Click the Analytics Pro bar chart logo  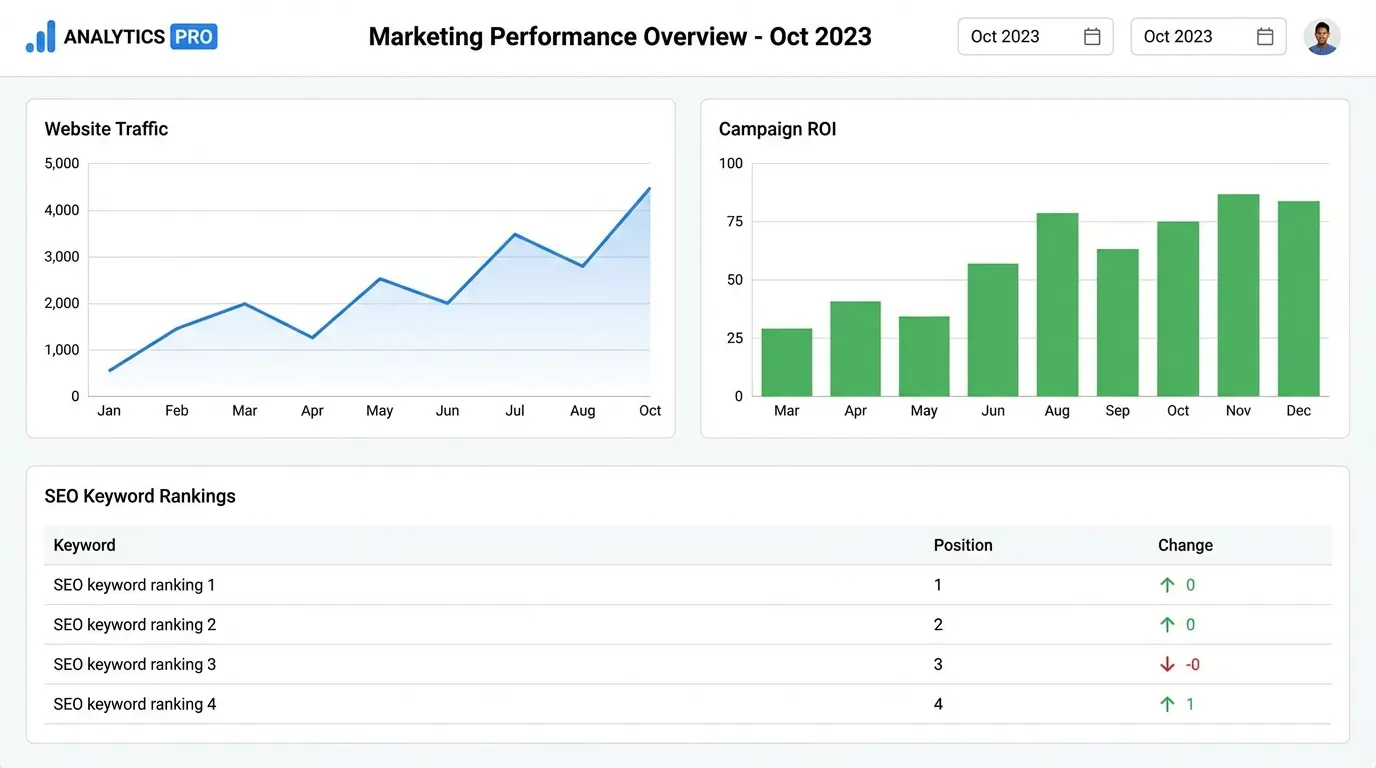[x=38, y=36]
